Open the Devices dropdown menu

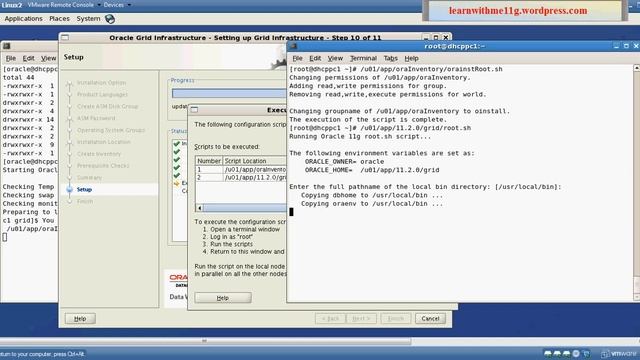tap(117, 5)
